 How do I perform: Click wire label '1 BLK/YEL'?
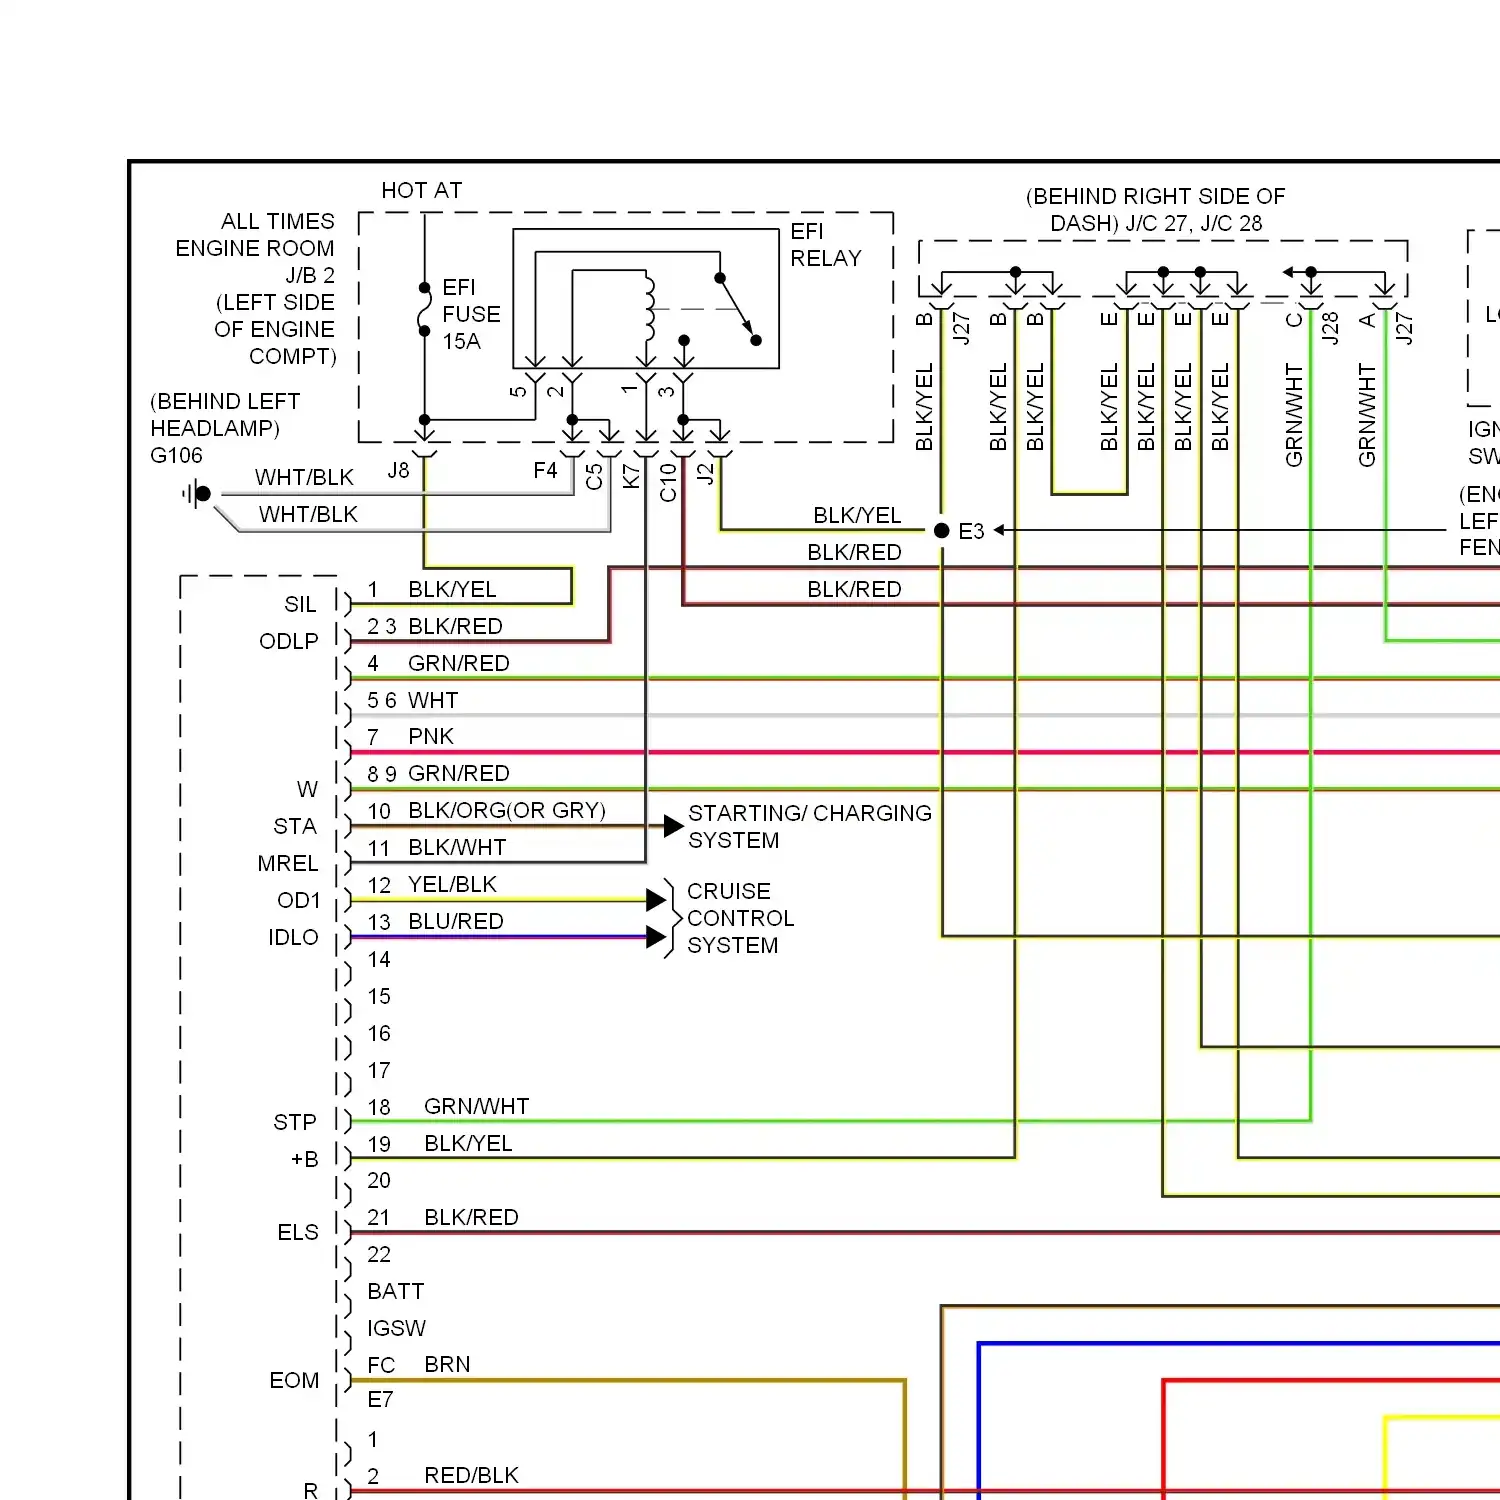pos(432,589)
